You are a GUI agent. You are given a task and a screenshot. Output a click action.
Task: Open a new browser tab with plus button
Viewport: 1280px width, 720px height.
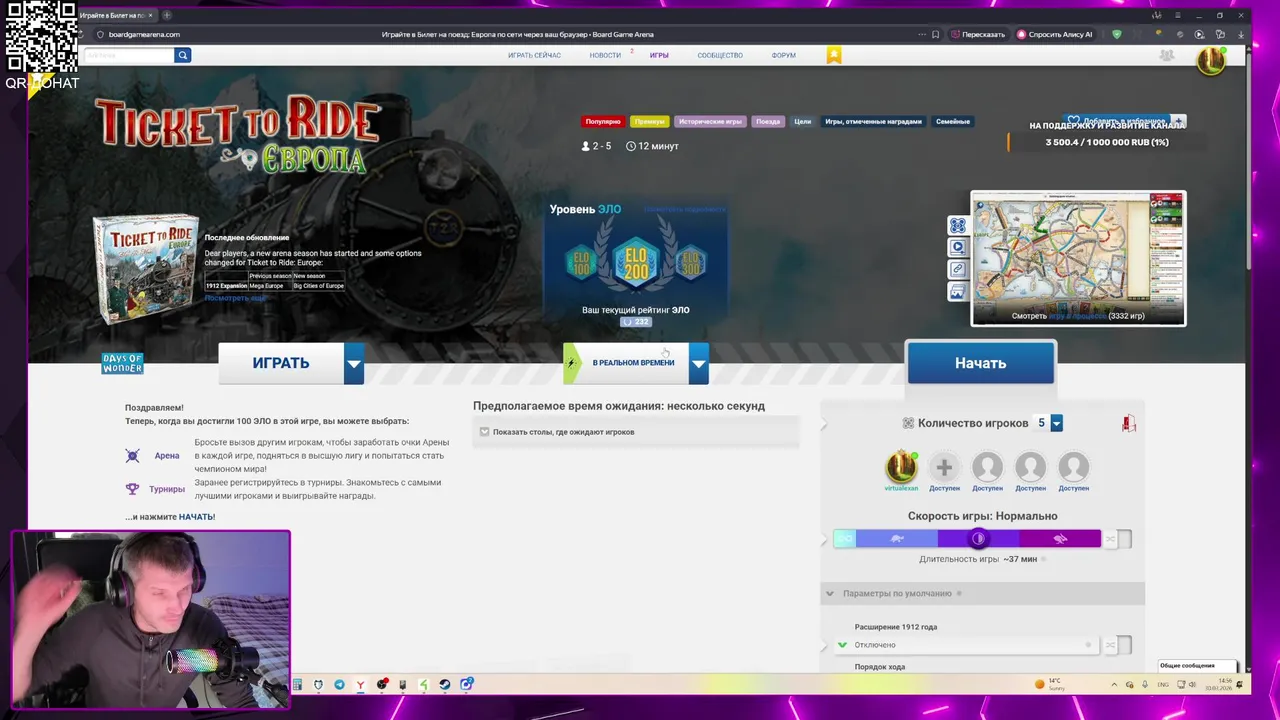pos(166,15)
